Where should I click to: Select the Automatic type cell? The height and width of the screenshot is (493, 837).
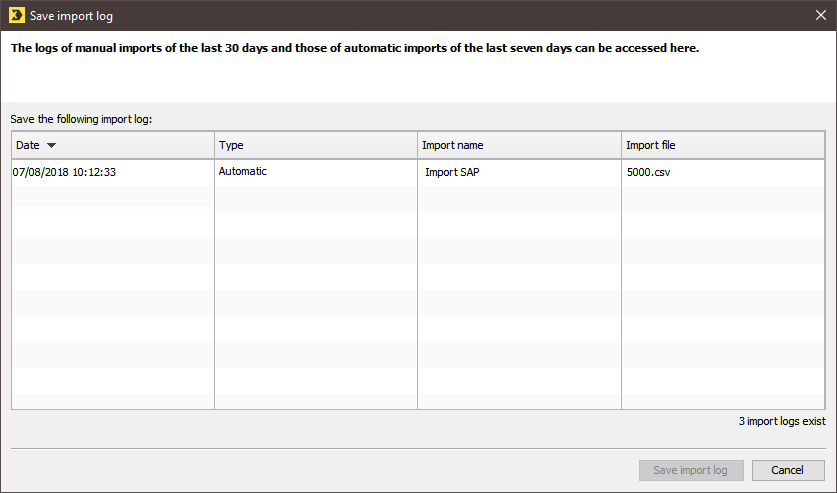243,171
